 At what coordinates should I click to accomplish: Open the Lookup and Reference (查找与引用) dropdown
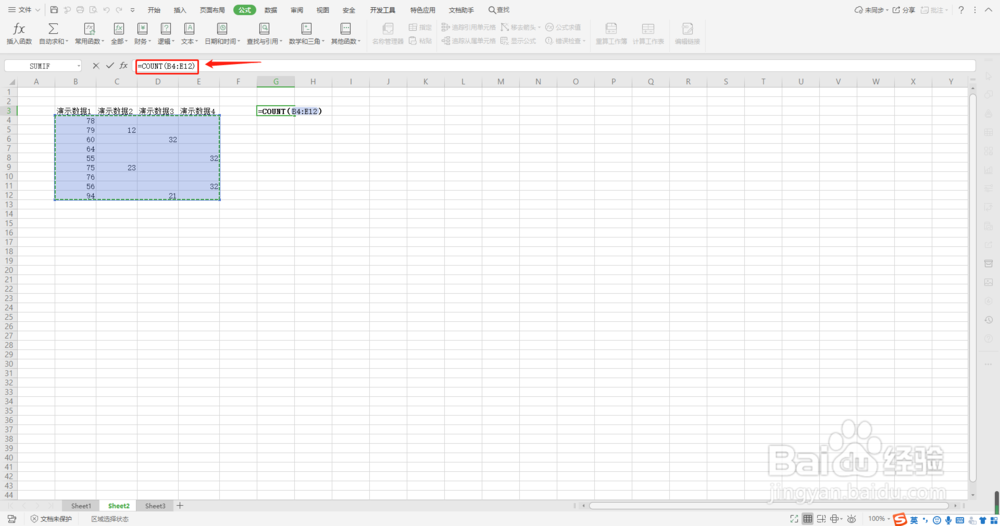tap(264, 33)
